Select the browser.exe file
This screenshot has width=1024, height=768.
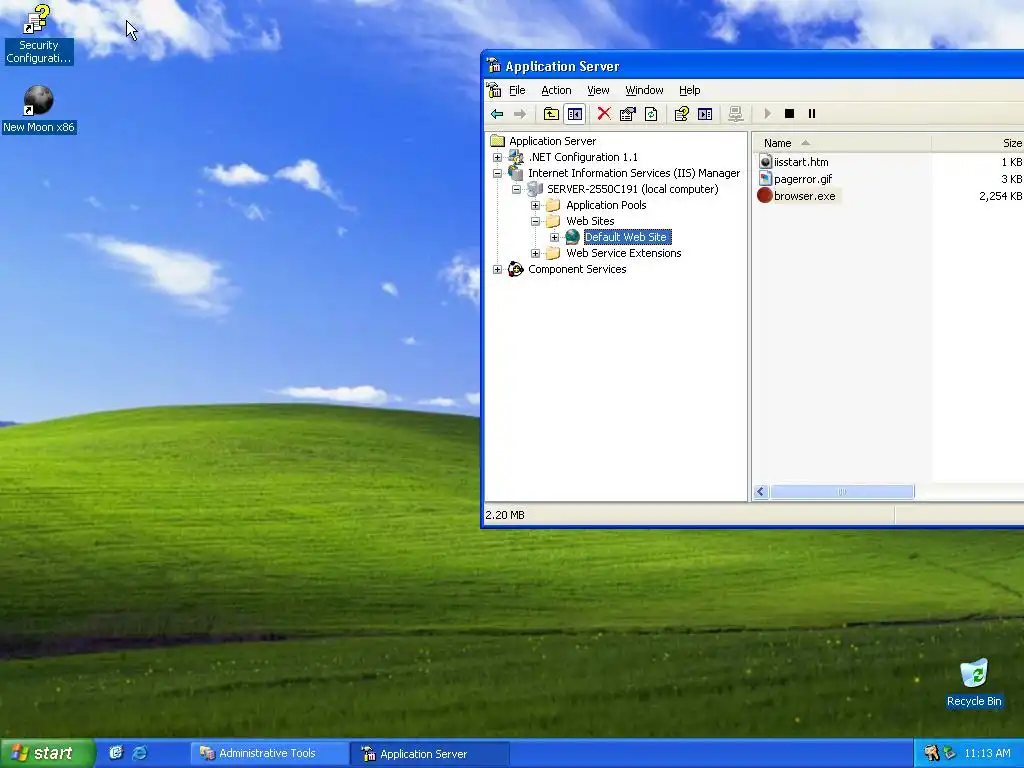point(805,196)
